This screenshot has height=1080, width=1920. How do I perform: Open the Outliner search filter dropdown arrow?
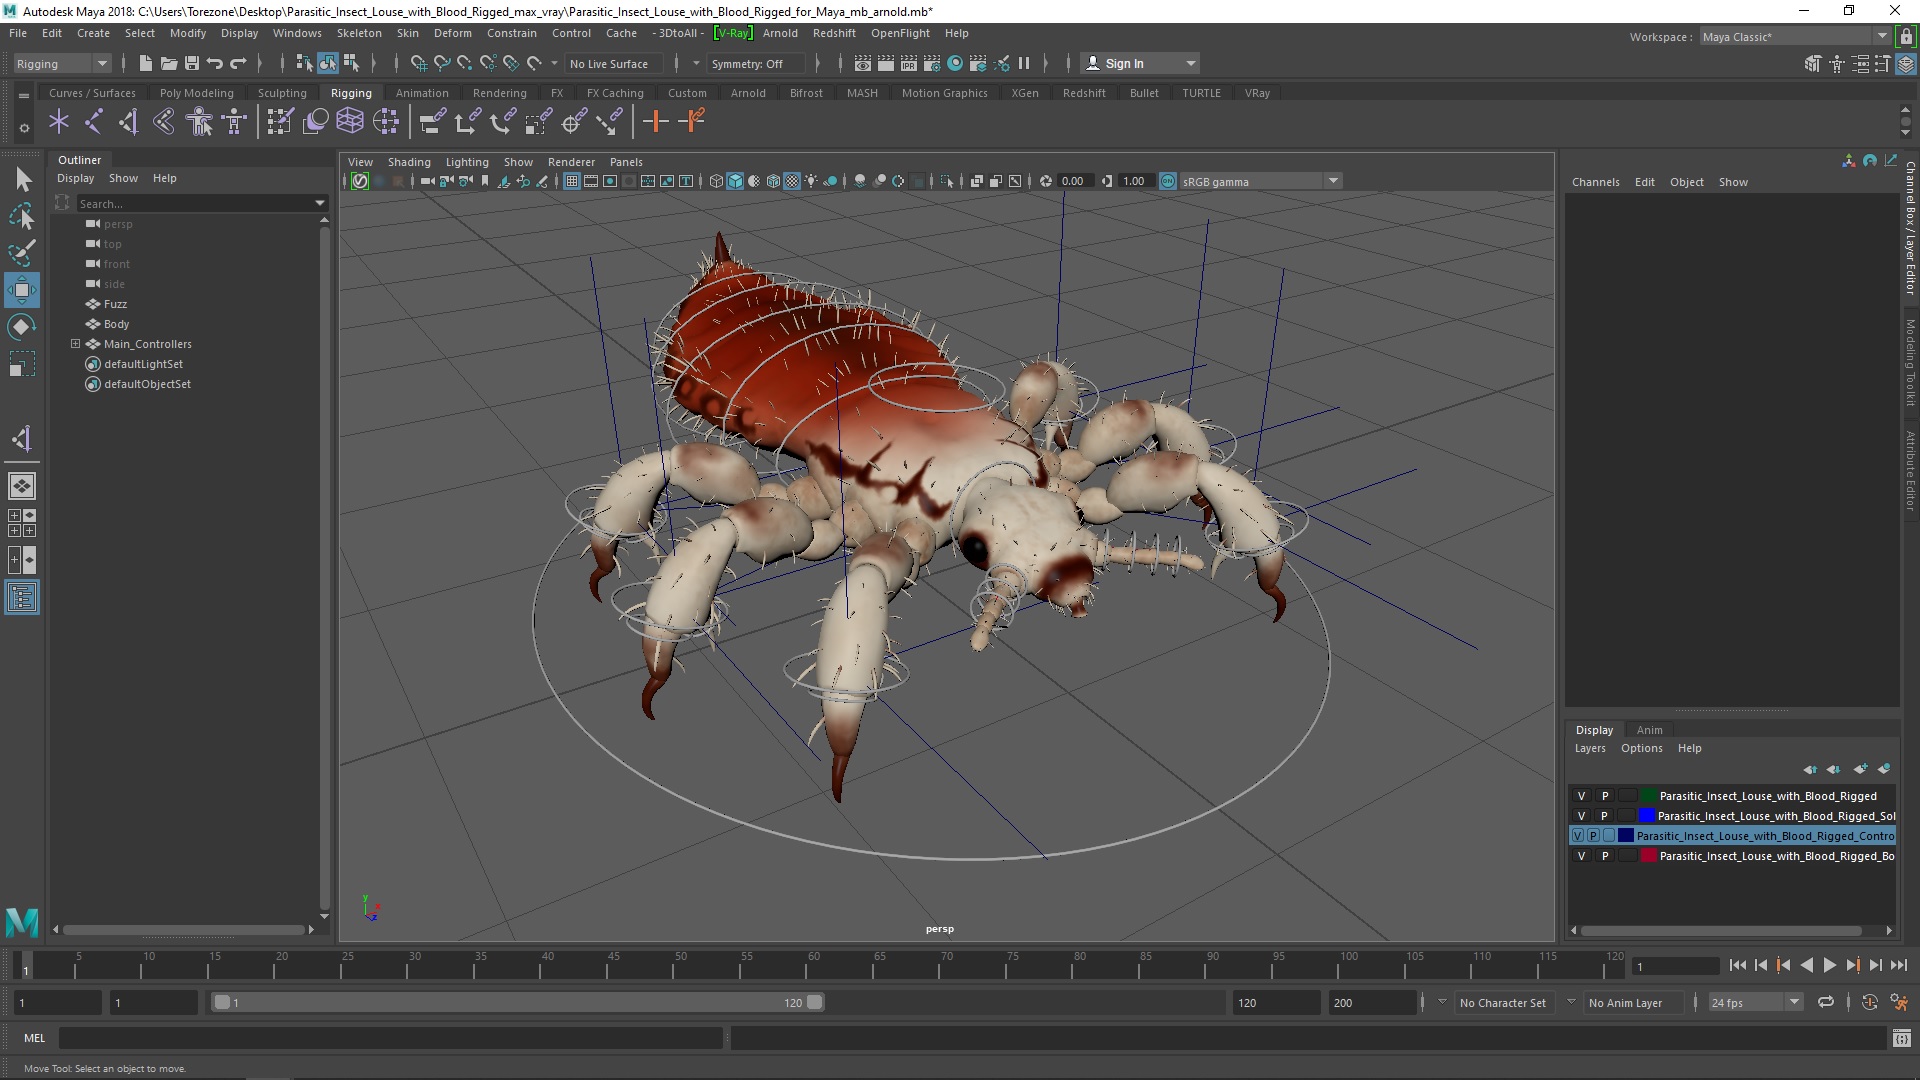pos(320,203)
